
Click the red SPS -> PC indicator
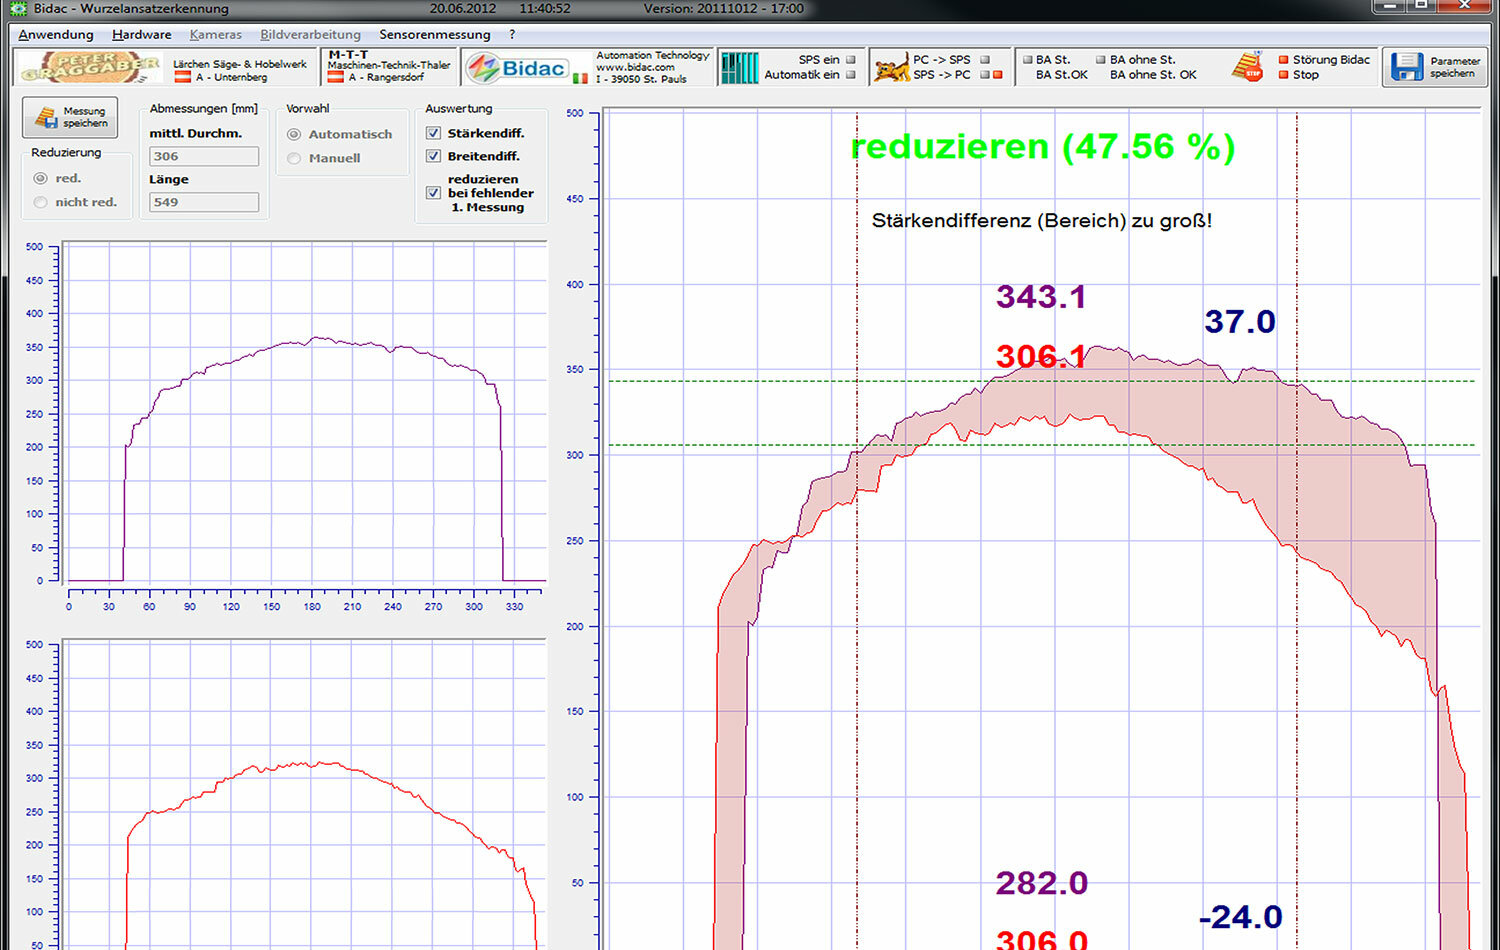click(x=997, y=75)
